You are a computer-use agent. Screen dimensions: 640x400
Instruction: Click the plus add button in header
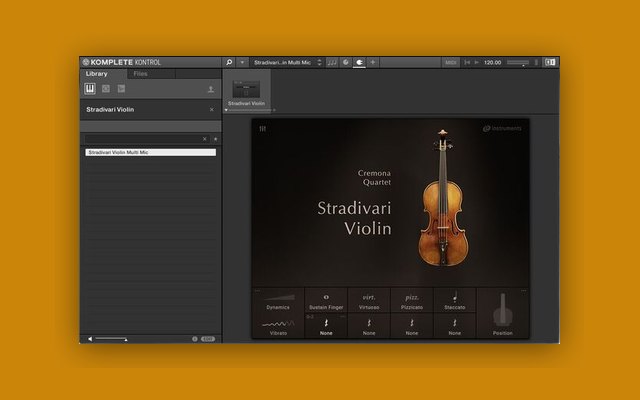pos(372,62)
